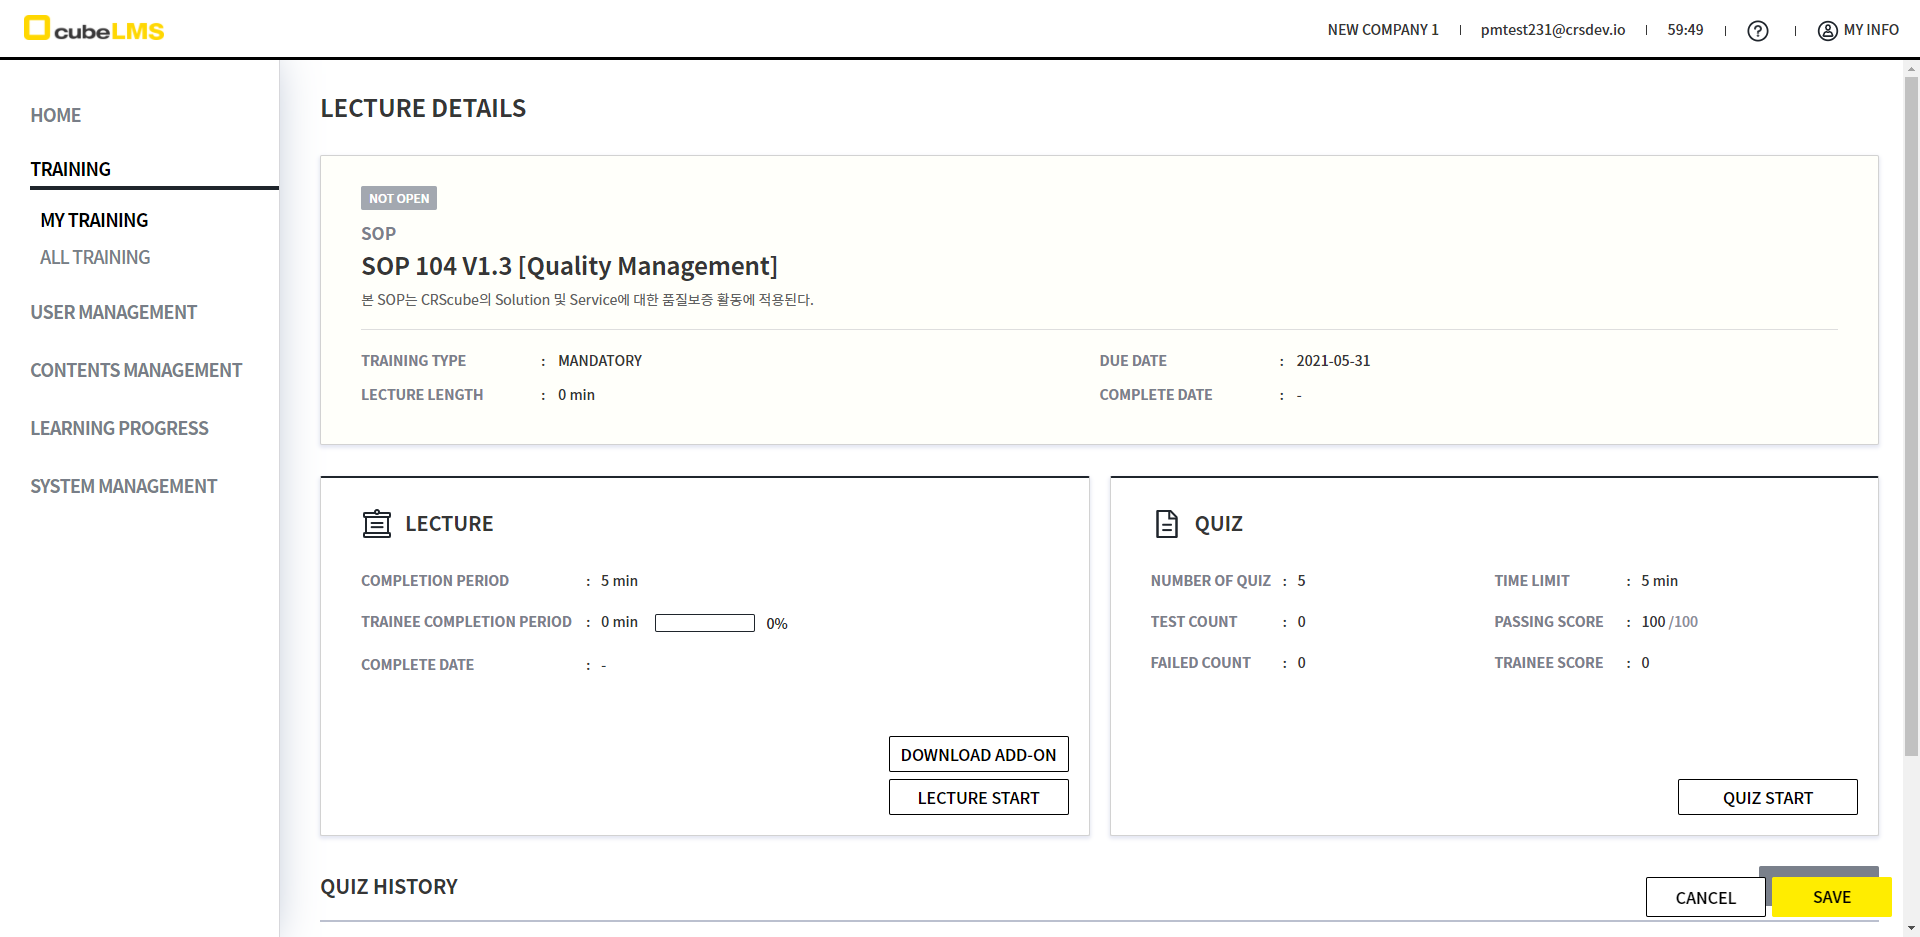
Task: Click the yellow SAVE button
Action: (1831, 897)
